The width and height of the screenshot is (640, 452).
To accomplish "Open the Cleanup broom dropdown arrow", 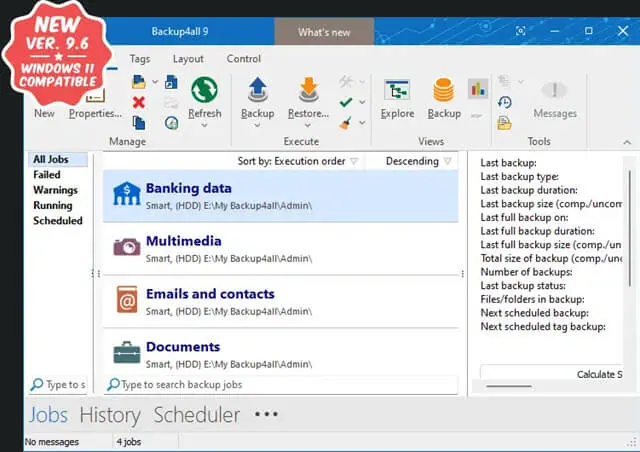I will tap(362, 122).
